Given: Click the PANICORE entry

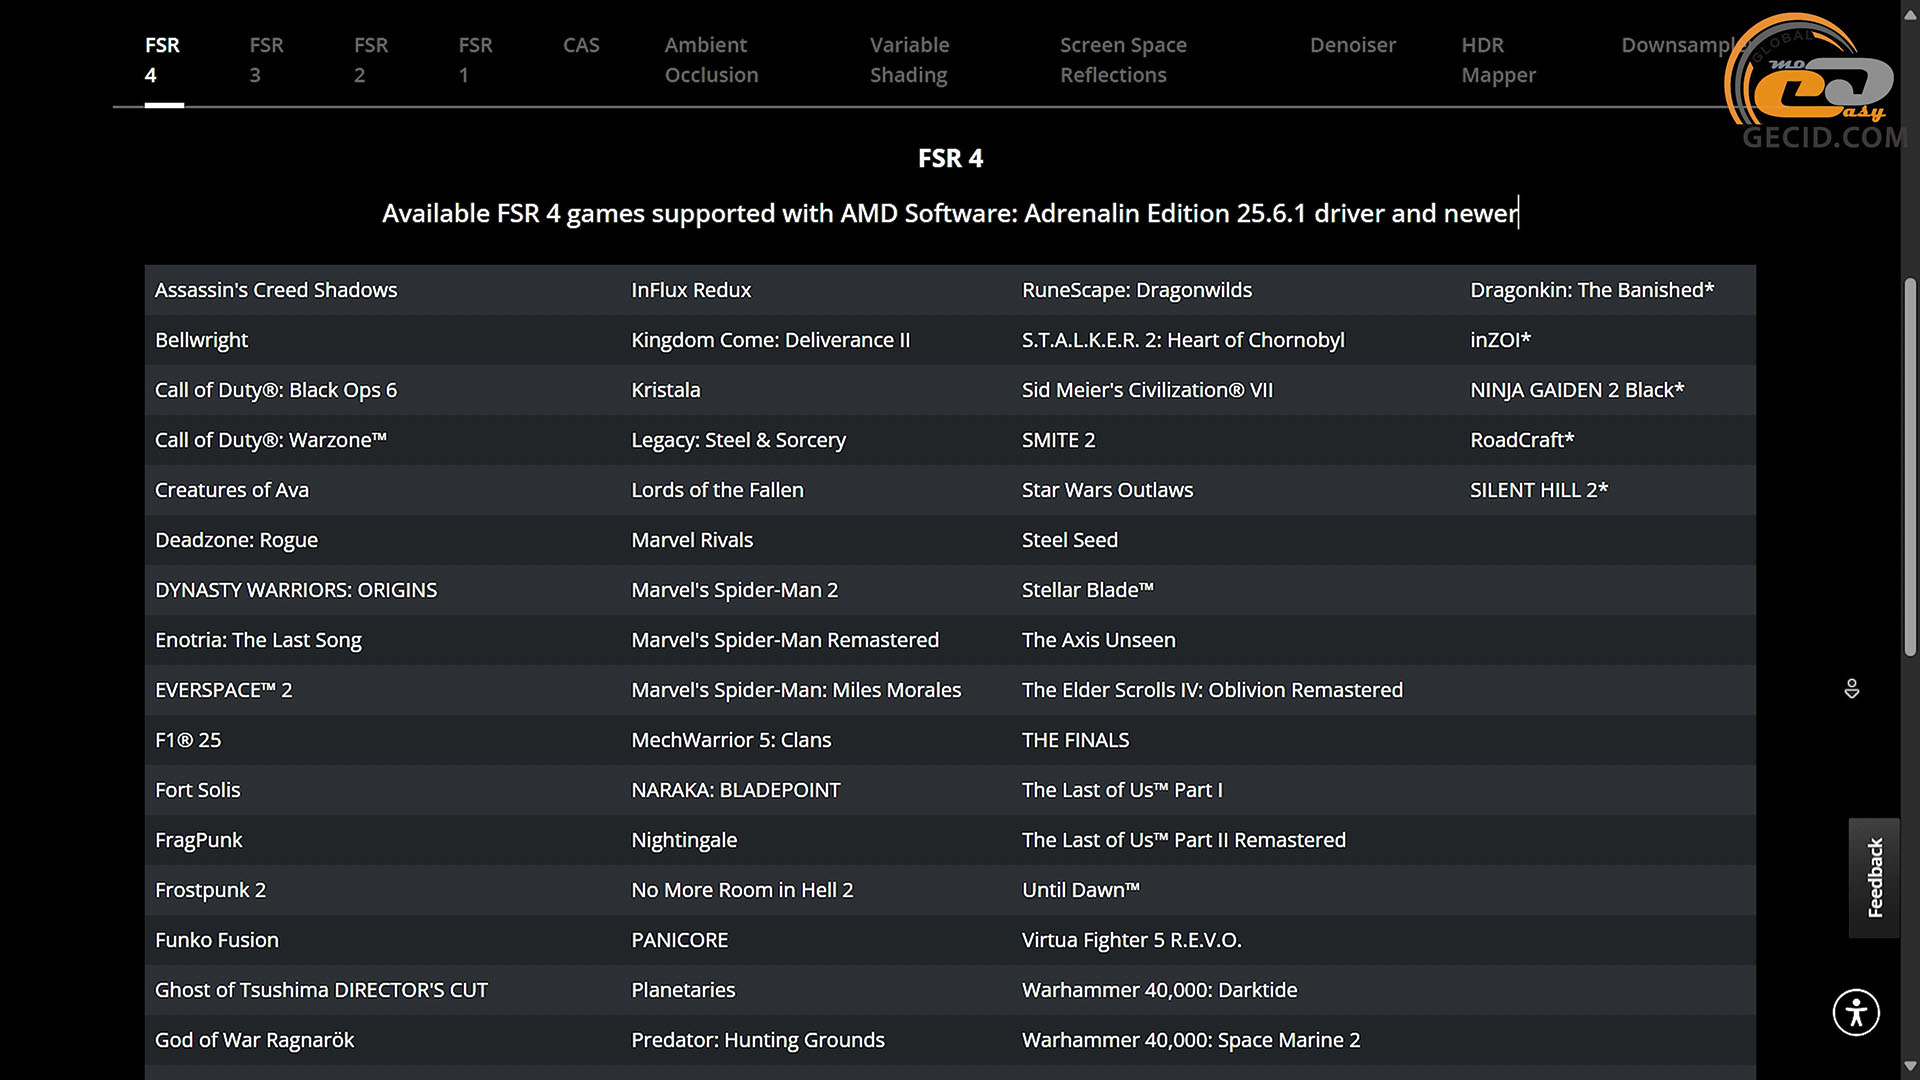Looking at the screenshot, I should (680, 940).
